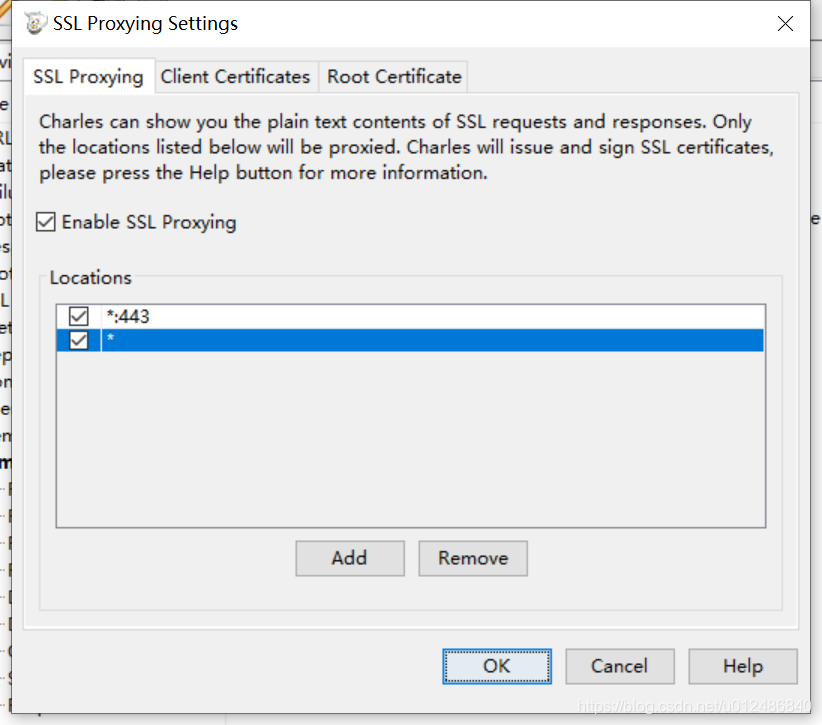The image size is (822, 725).
Task: Select the highlighted * location row
Action: click(400, 340)
